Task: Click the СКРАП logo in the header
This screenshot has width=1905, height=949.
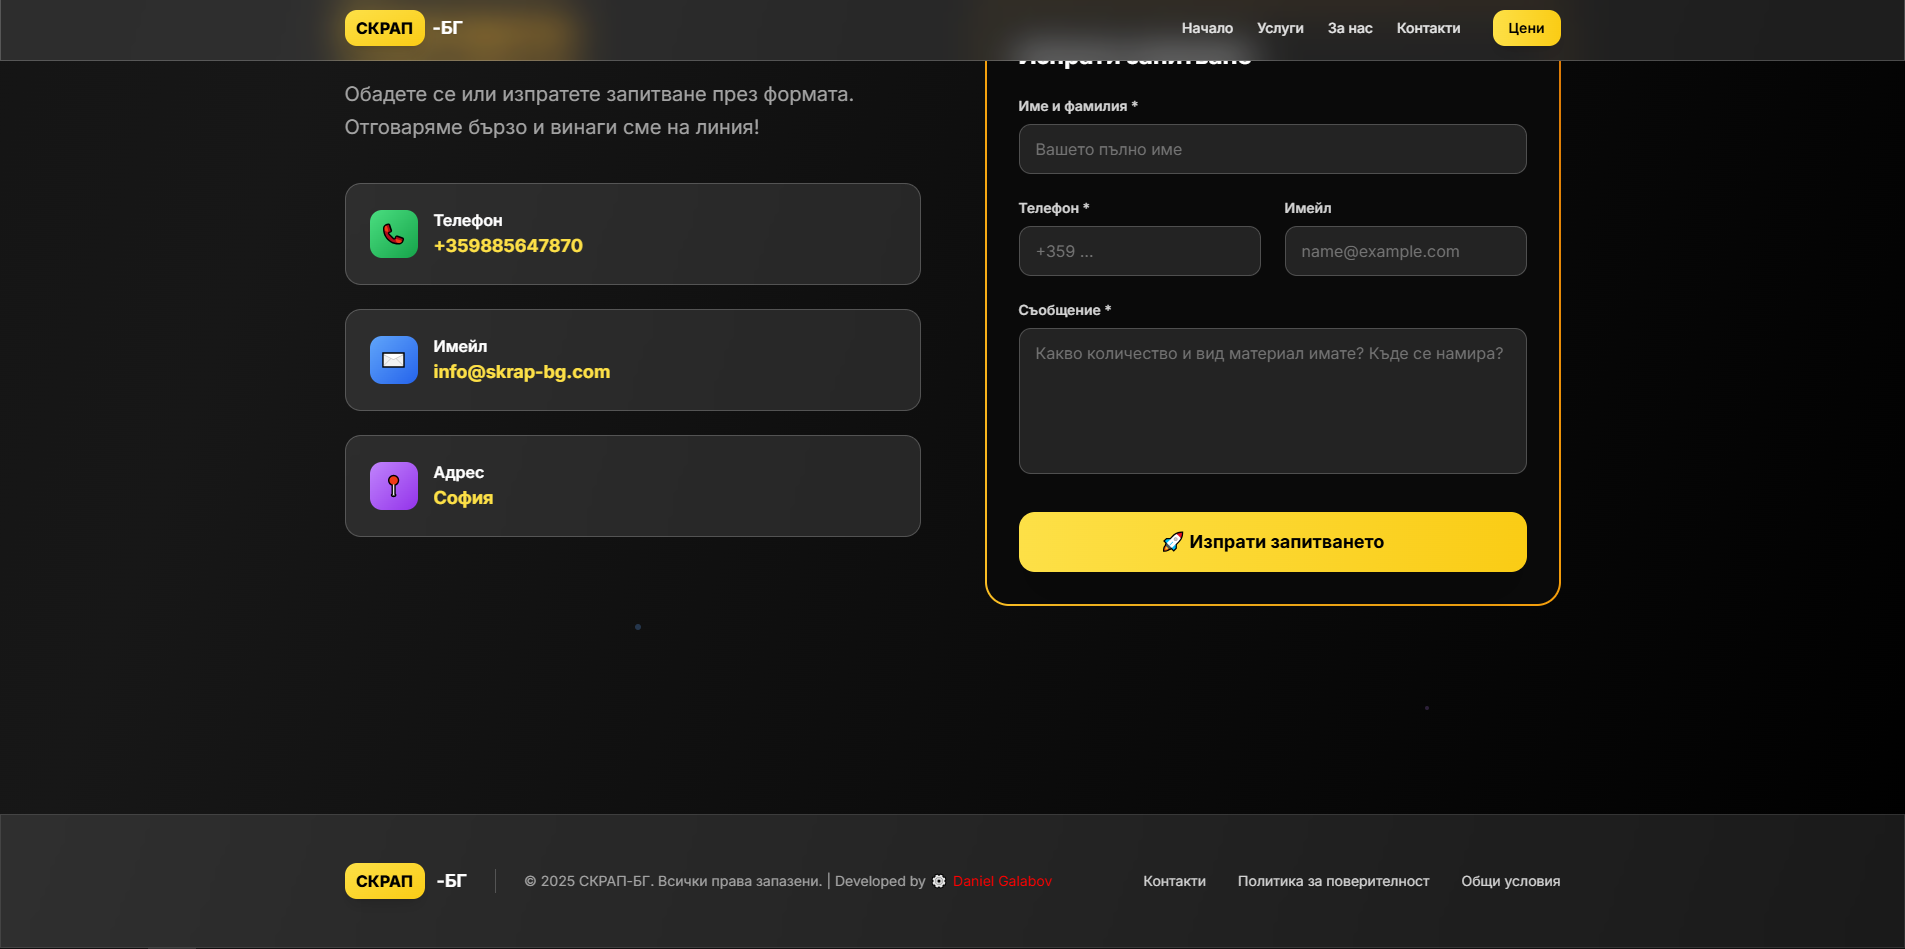Action: click(385, 28)
